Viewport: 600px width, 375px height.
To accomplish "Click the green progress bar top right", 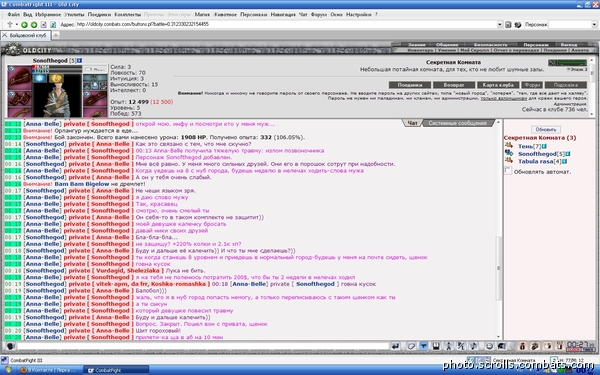I will pyautogui.click(x=567, y=63).
